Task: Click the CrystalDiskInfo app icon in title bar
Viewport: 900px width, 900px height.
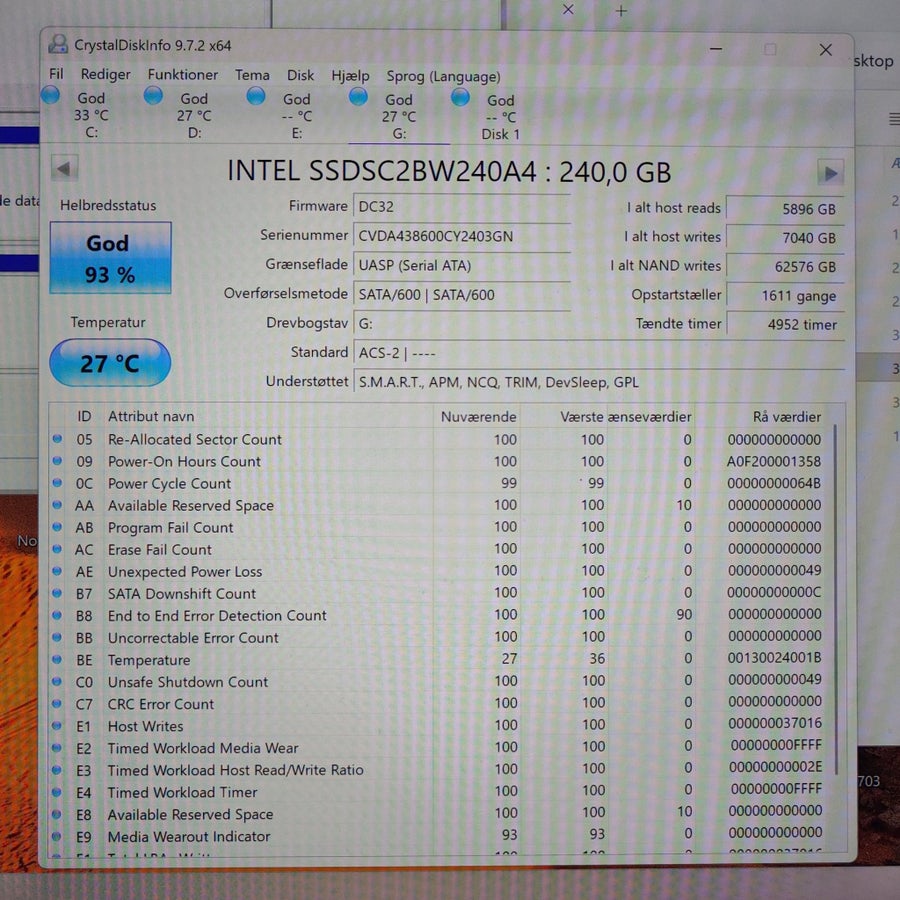Action: click(58, 44)
